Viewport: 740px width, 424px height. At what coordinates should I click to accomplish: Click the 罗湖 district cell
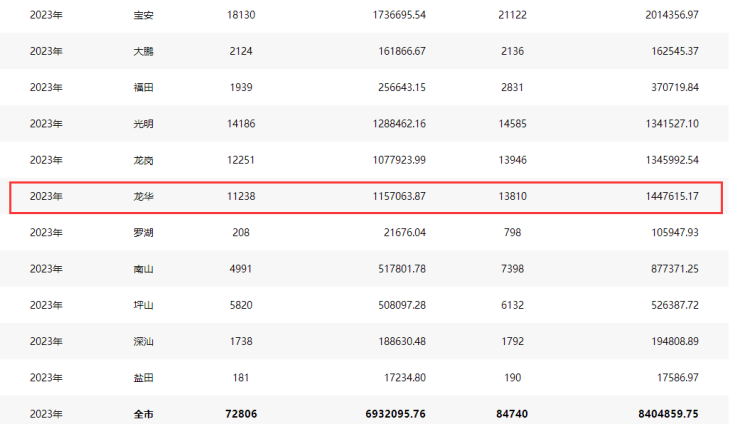pos(143,233)
